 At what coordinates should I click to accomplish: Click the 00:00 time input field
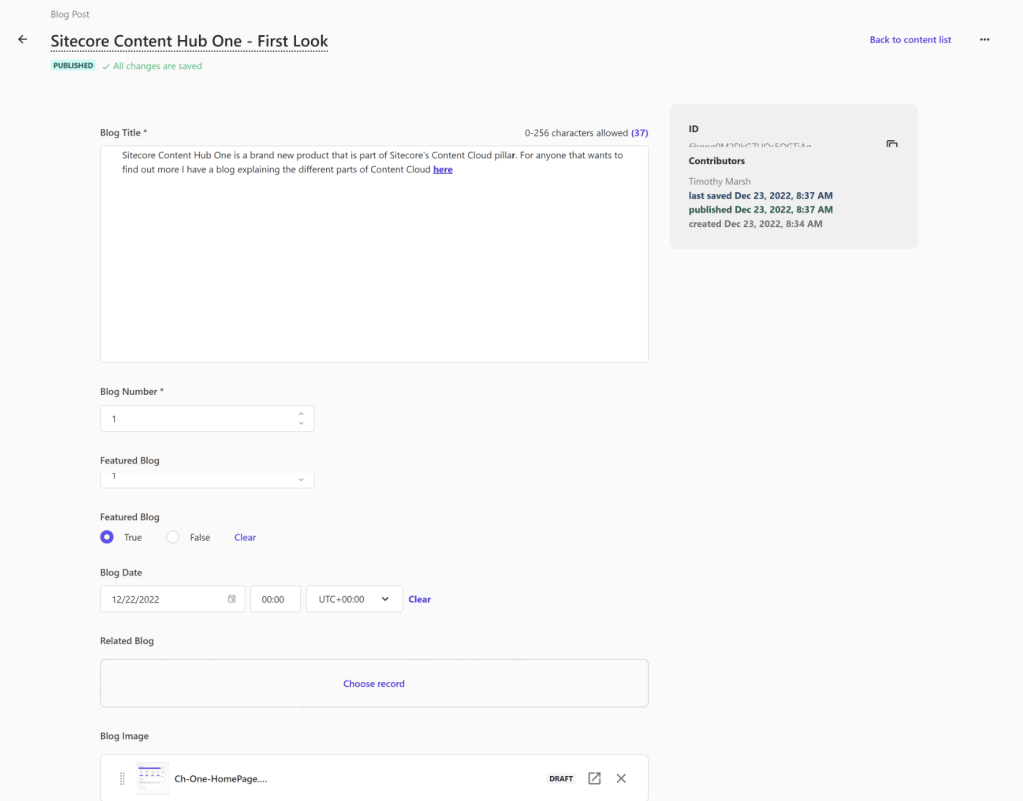[x=274, y=599]
